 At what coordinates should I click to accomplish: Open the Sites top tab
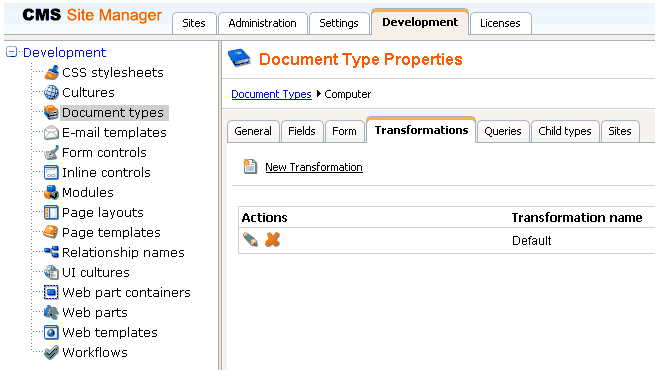pos(194,23)
